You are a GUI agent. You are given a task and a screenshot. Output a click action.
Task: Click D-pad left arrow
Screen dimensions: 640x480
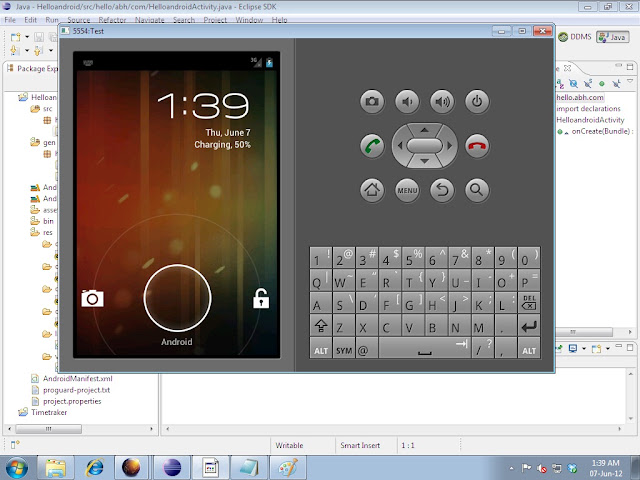pyautogui.click(x=400, y=145)
